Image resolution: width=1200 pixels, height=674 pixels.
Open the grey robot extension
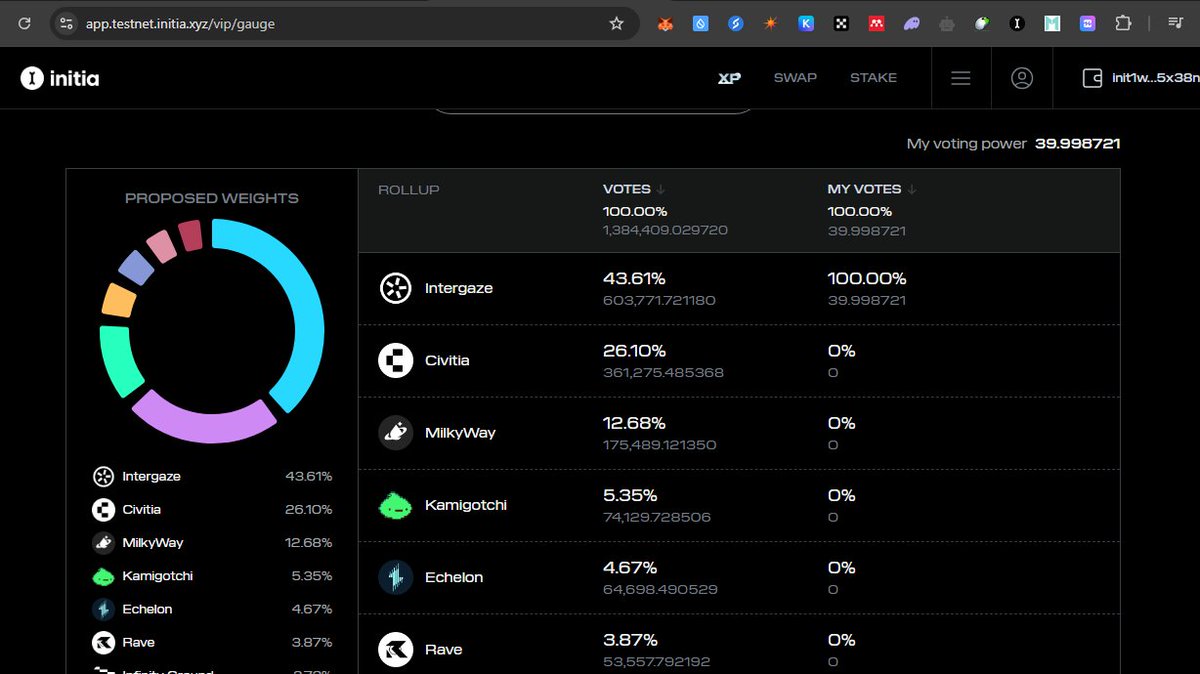[946, 23]
